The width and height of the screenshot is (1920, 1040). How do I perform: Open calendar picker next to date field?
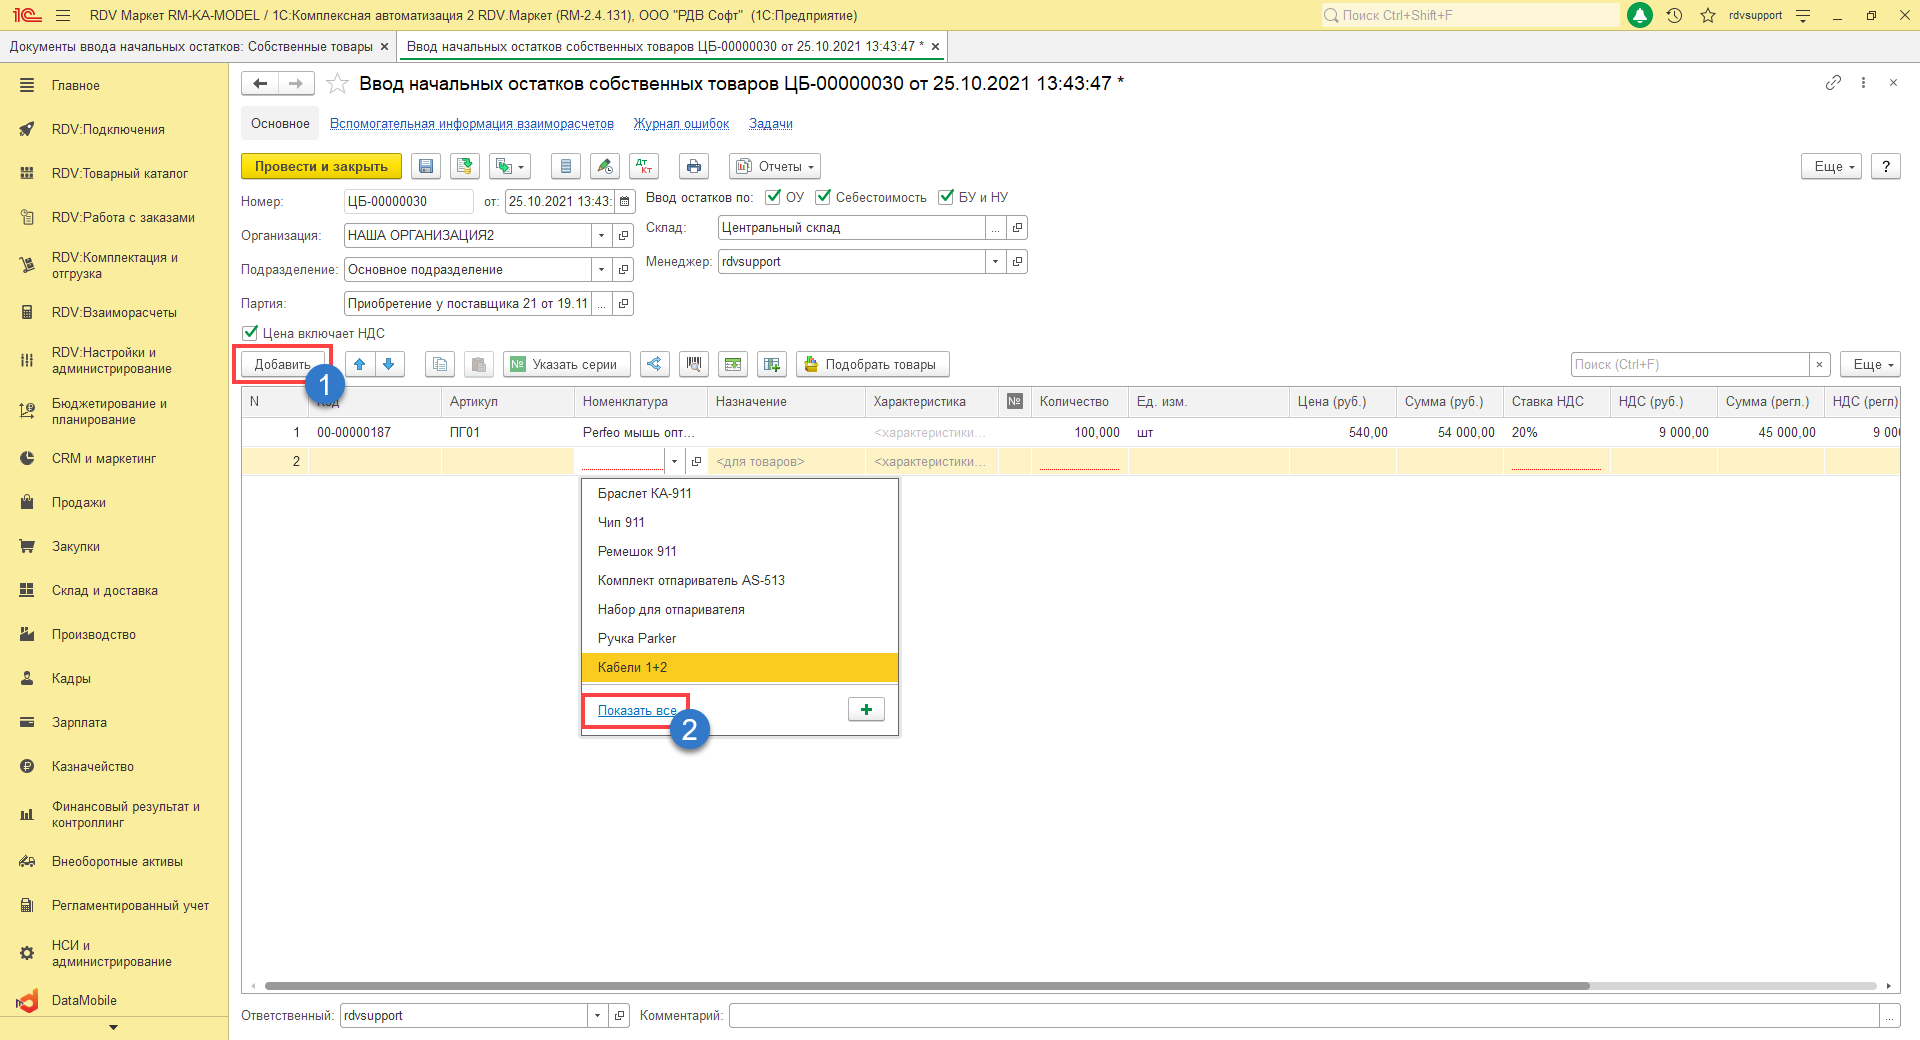click(625, 202)
